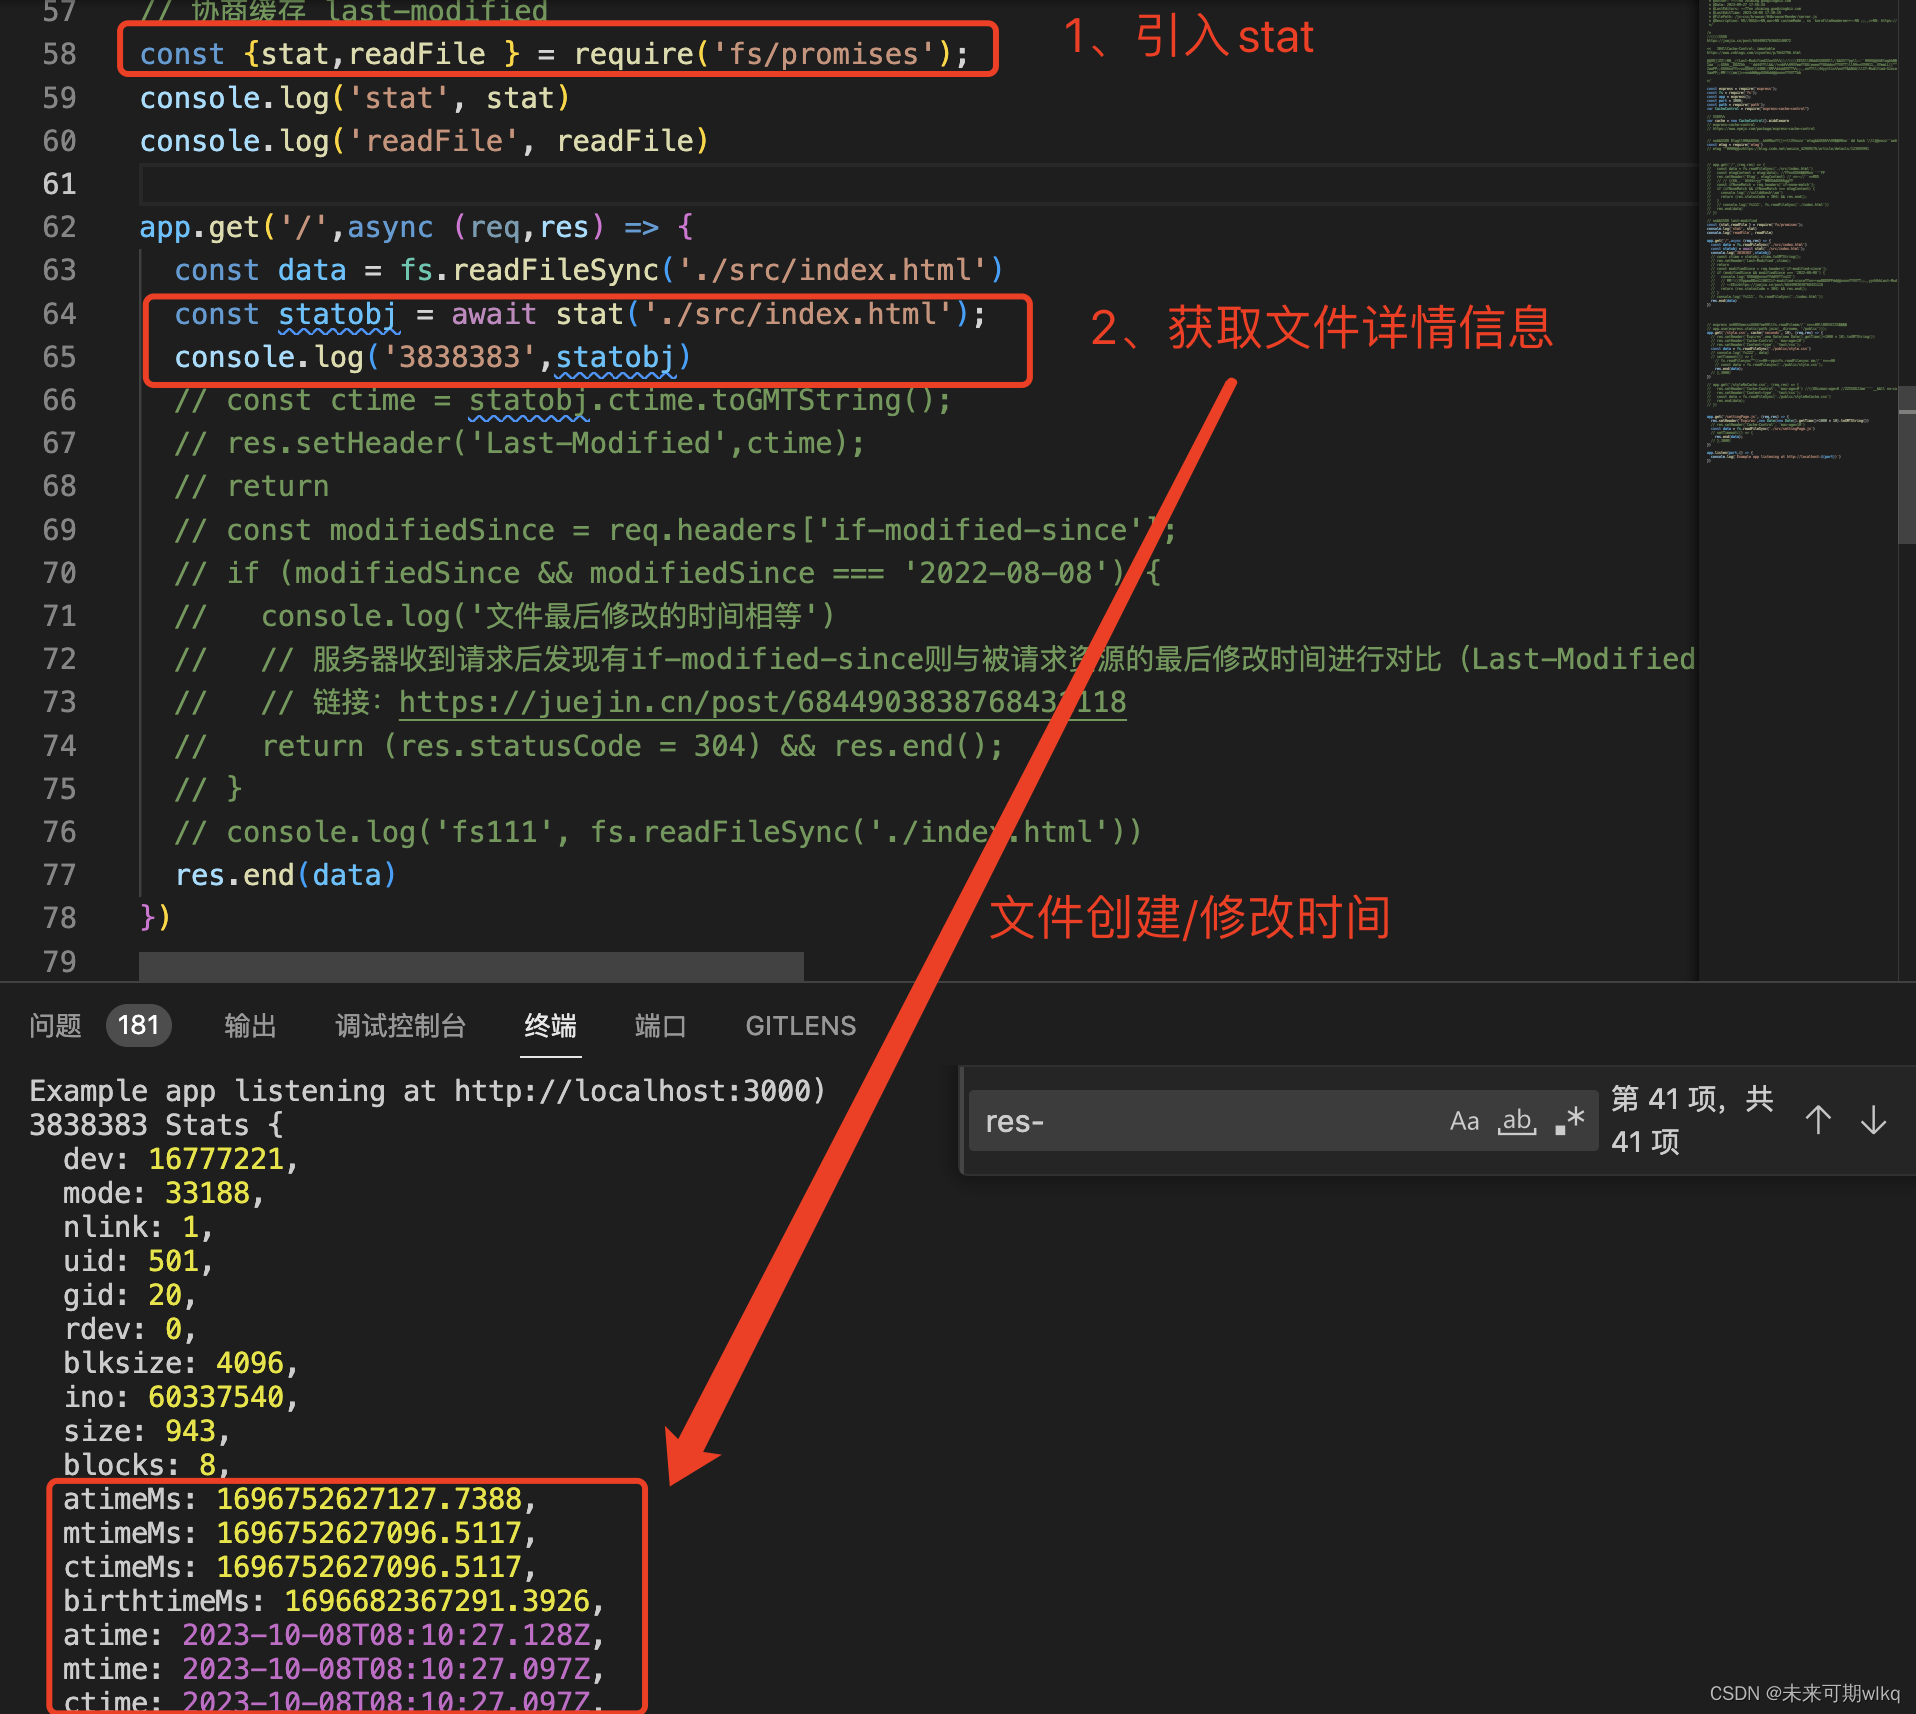Toggle regular expression search option
This screenshot has height=1714, width=1916.
point(1570,1121)
